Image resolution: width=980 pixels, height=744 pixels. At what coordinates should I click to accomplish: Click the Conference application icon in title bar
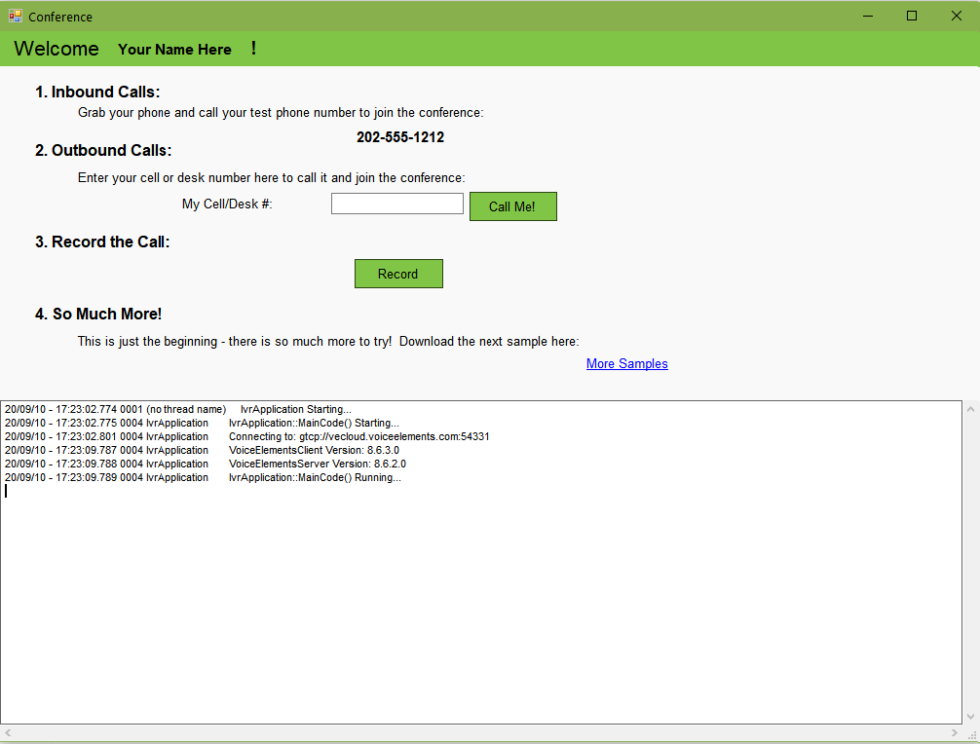17,16
